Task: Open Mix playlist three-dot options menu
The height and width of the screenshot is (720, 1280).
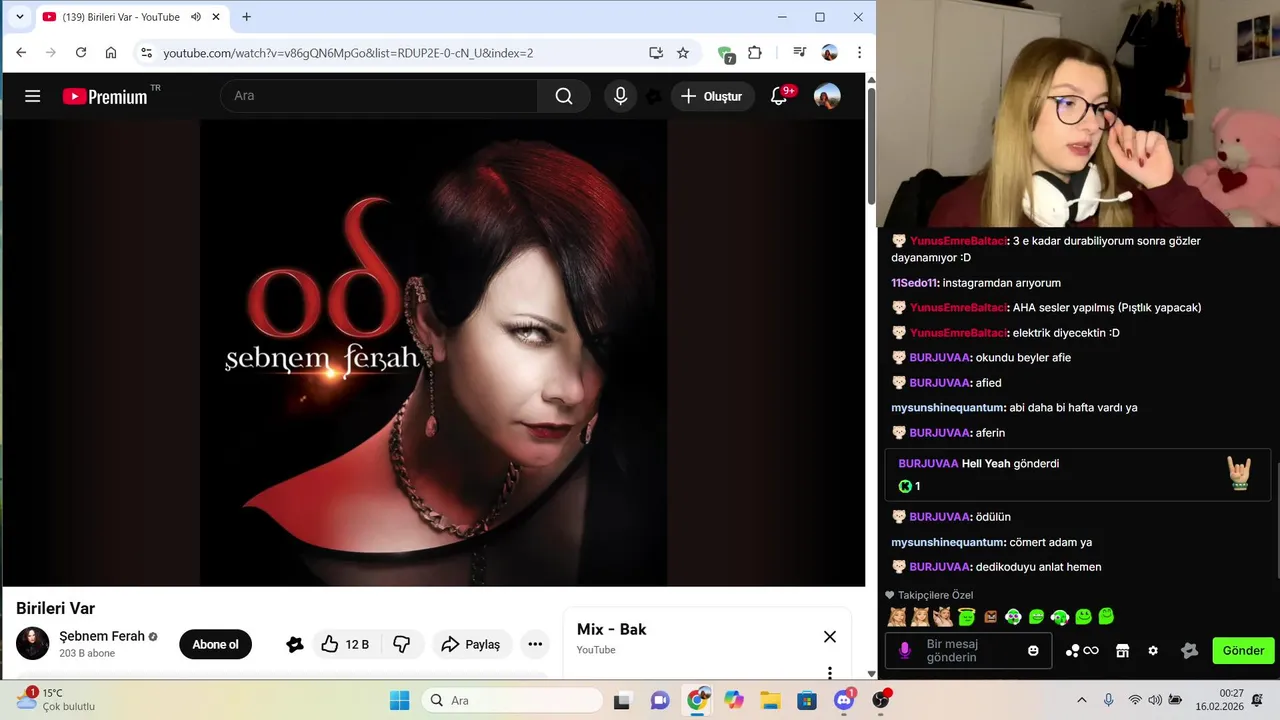Action: pos(830,672)
